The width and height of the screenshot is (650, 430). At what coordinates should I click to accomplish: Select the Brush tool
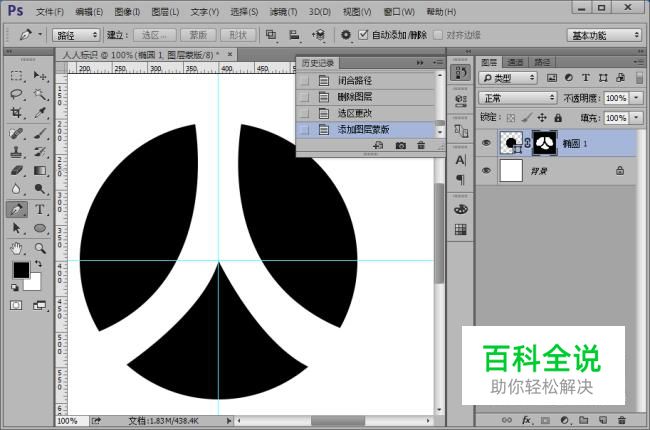[40, 134]
